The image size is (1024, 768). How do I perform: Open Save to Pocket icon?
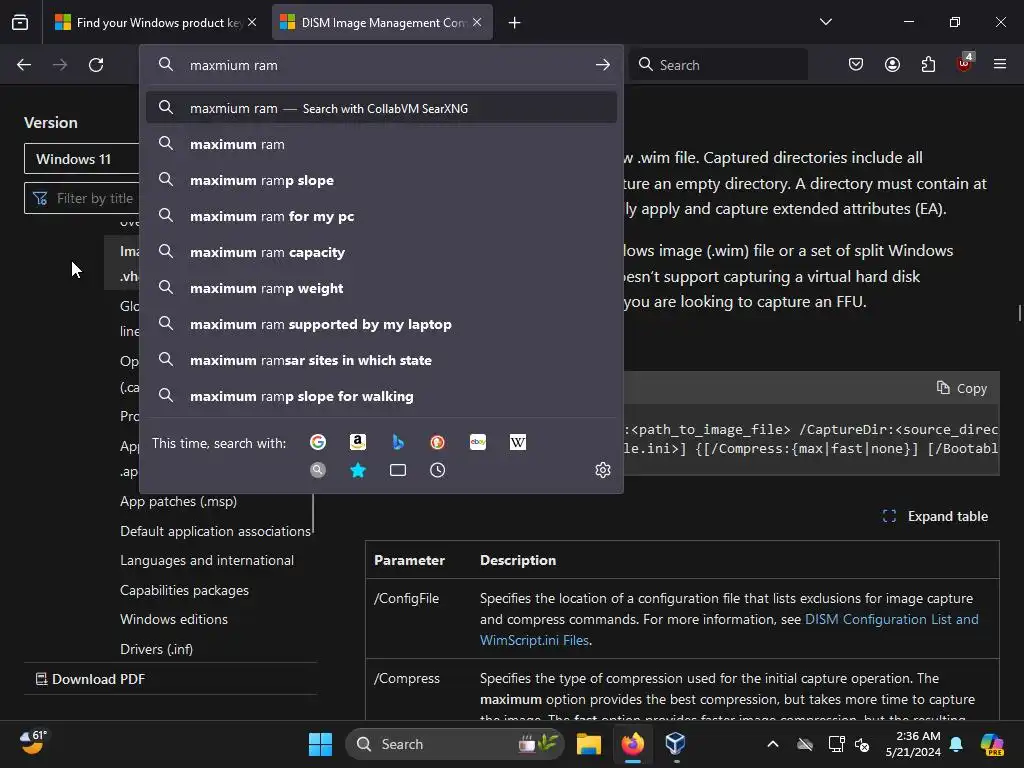856,64
